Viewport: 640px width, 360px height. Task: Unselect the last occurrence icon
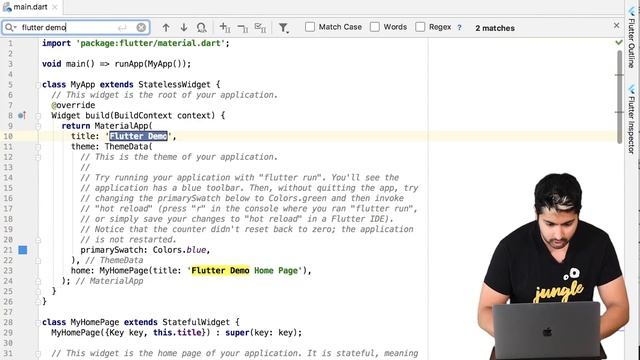[x=243, y=28]
